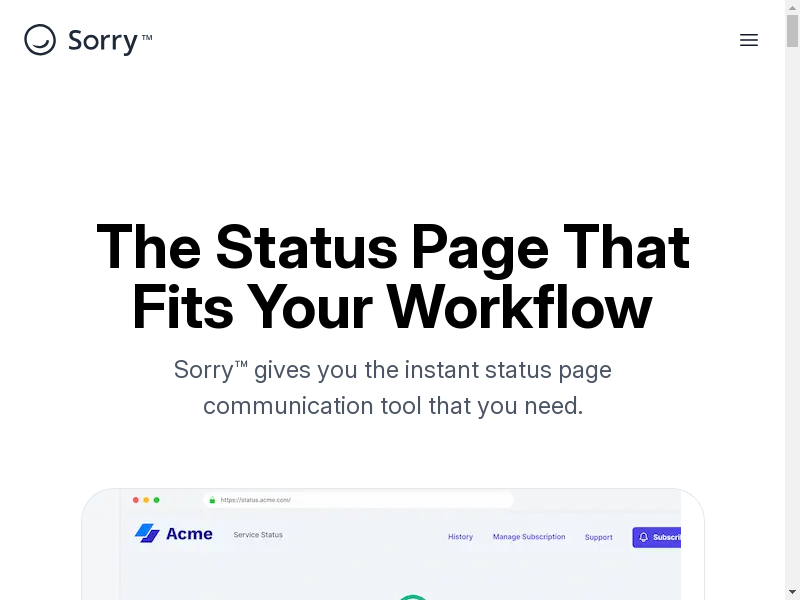Open the History link
The height and width of the screenshot is (600, 800).
click(x=460, y=537)
